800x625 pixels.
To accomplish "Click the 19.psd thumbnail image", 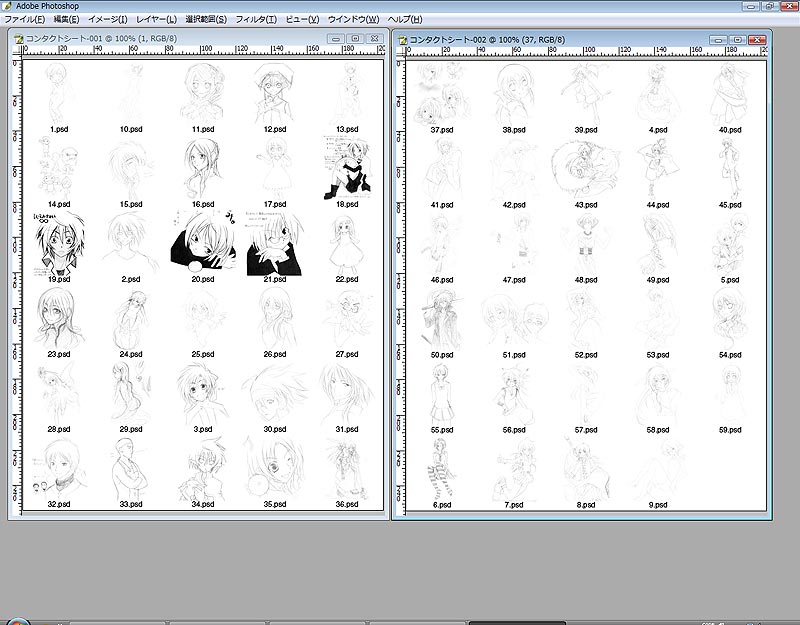I will point(58,241).
